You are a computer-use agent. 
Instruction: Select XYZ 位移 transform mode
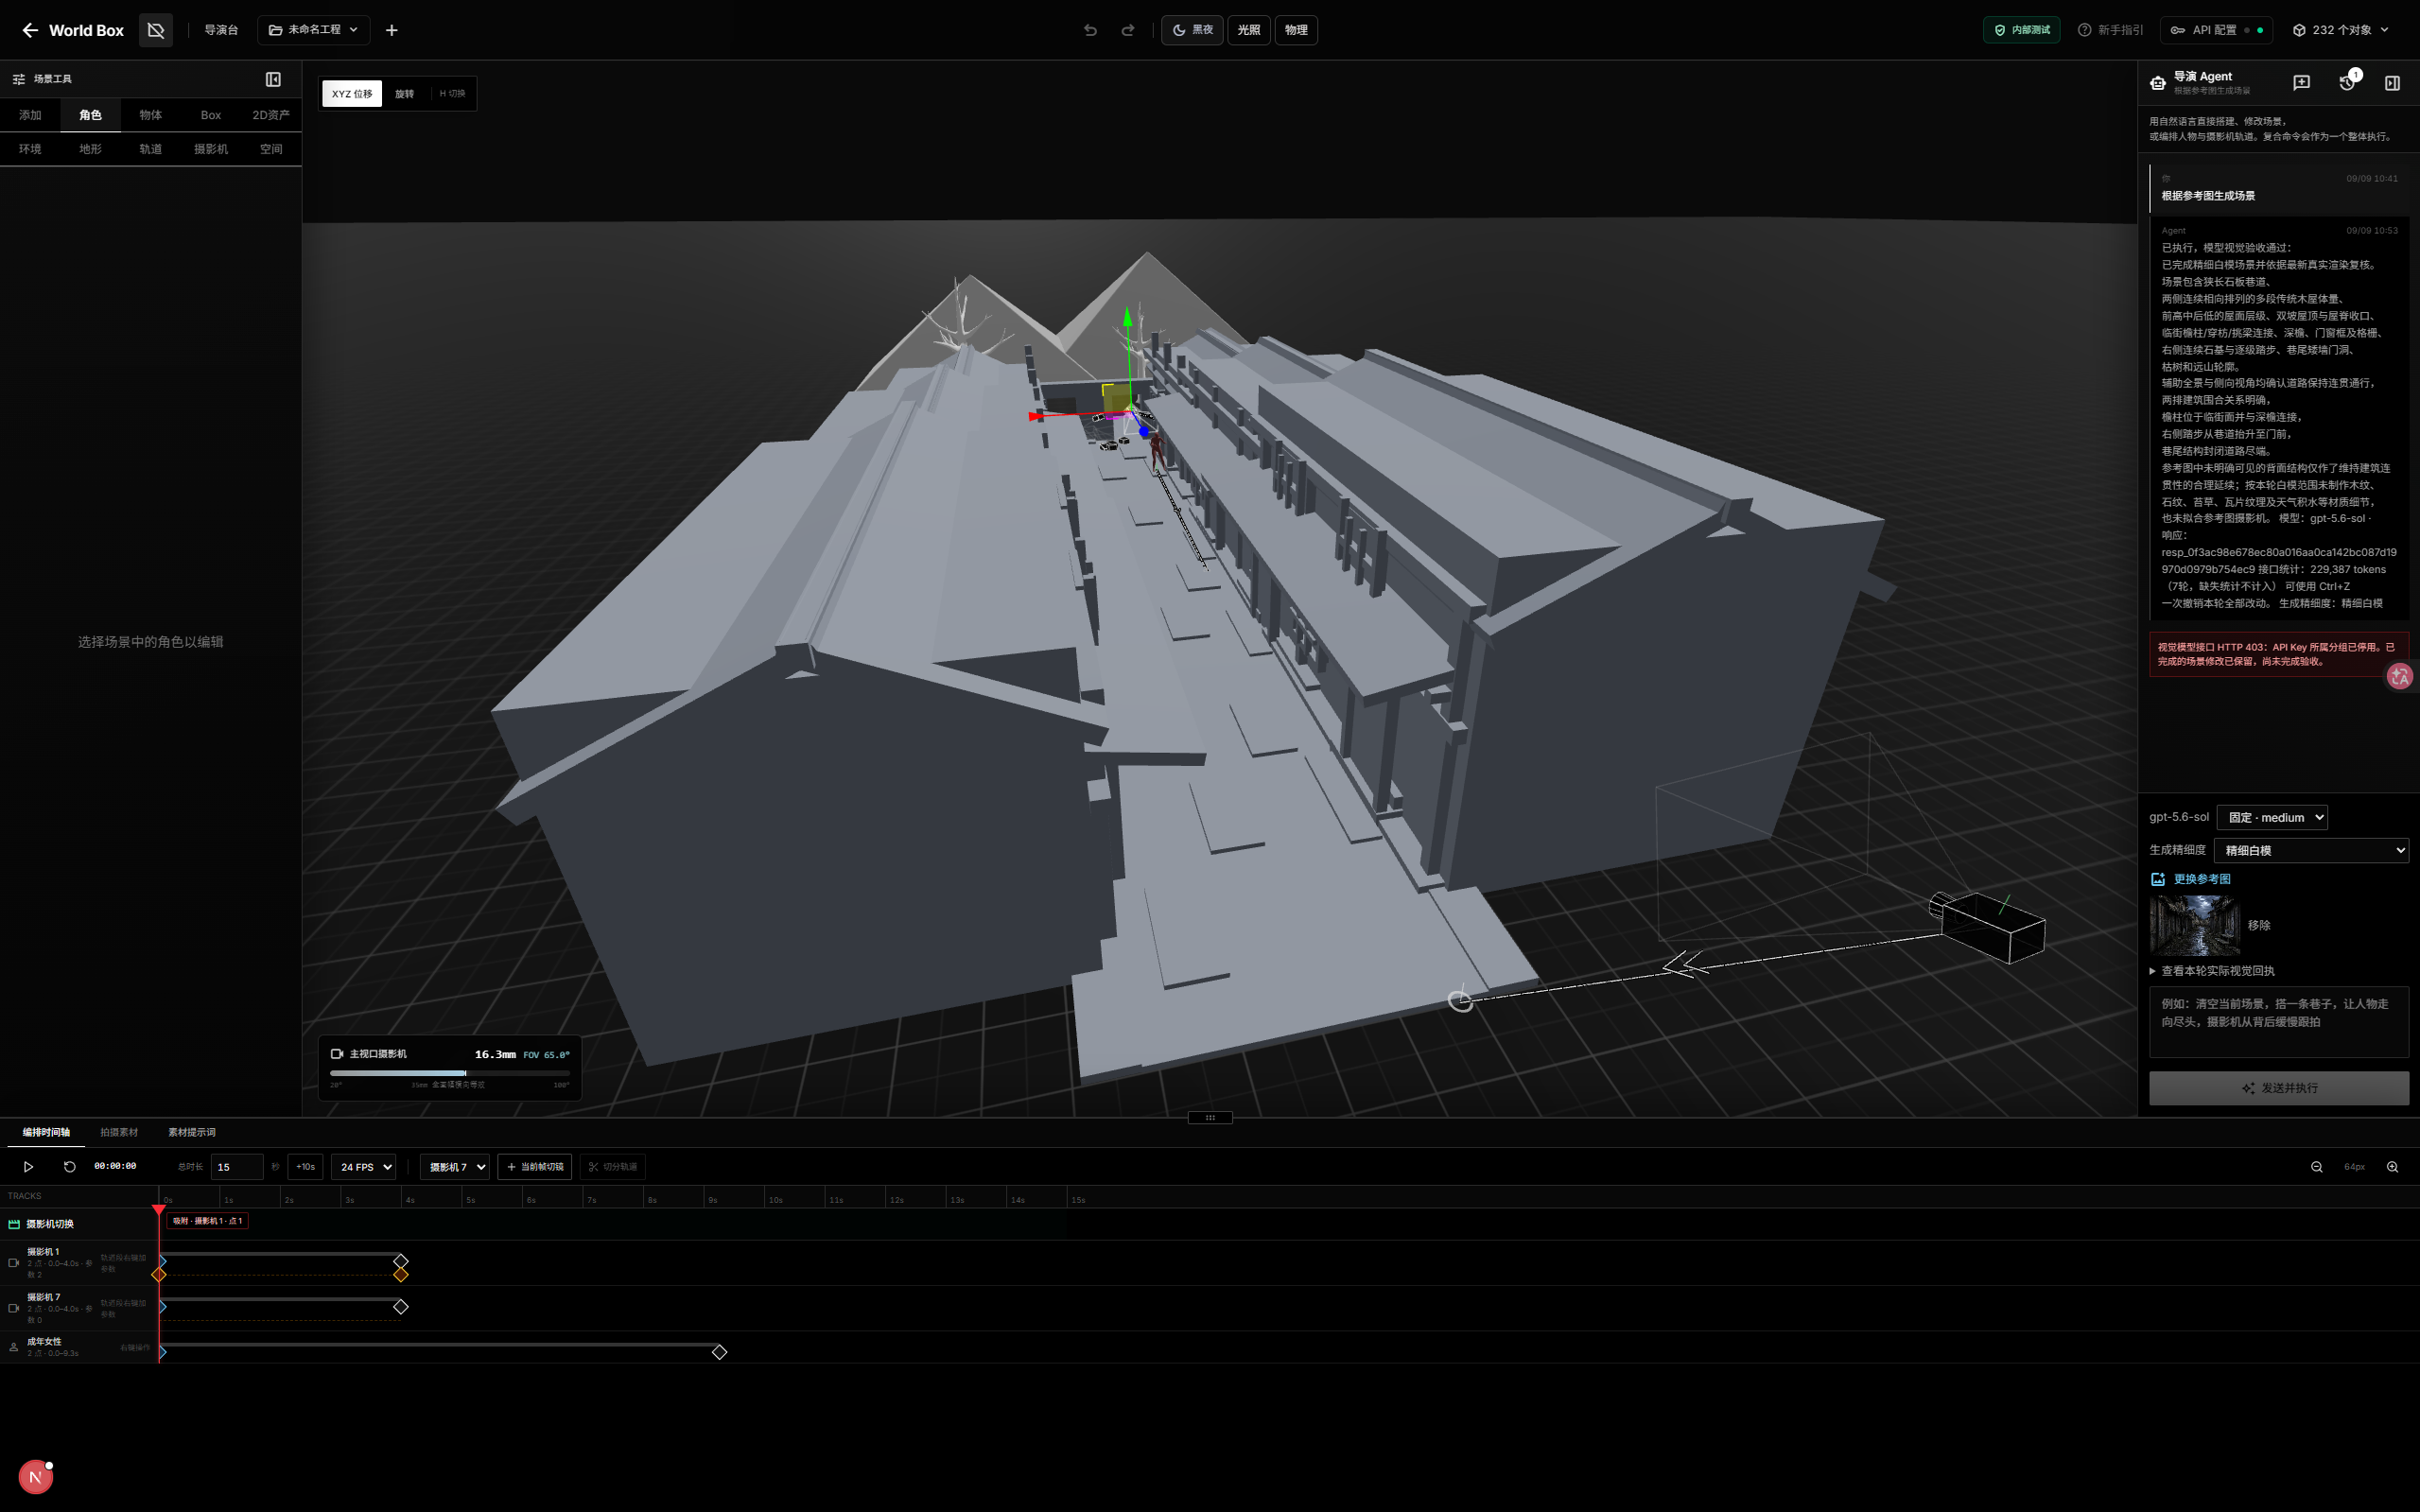352,94
